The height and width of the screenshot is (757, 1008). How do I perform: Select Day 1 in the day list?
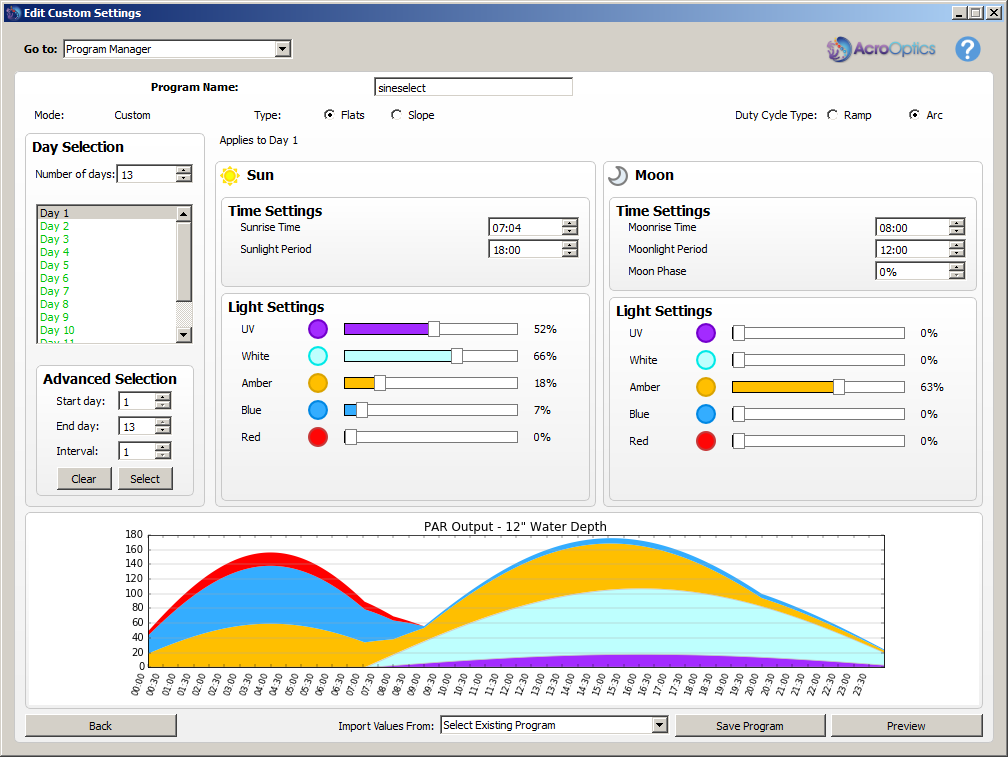click(x=107, y=213)
